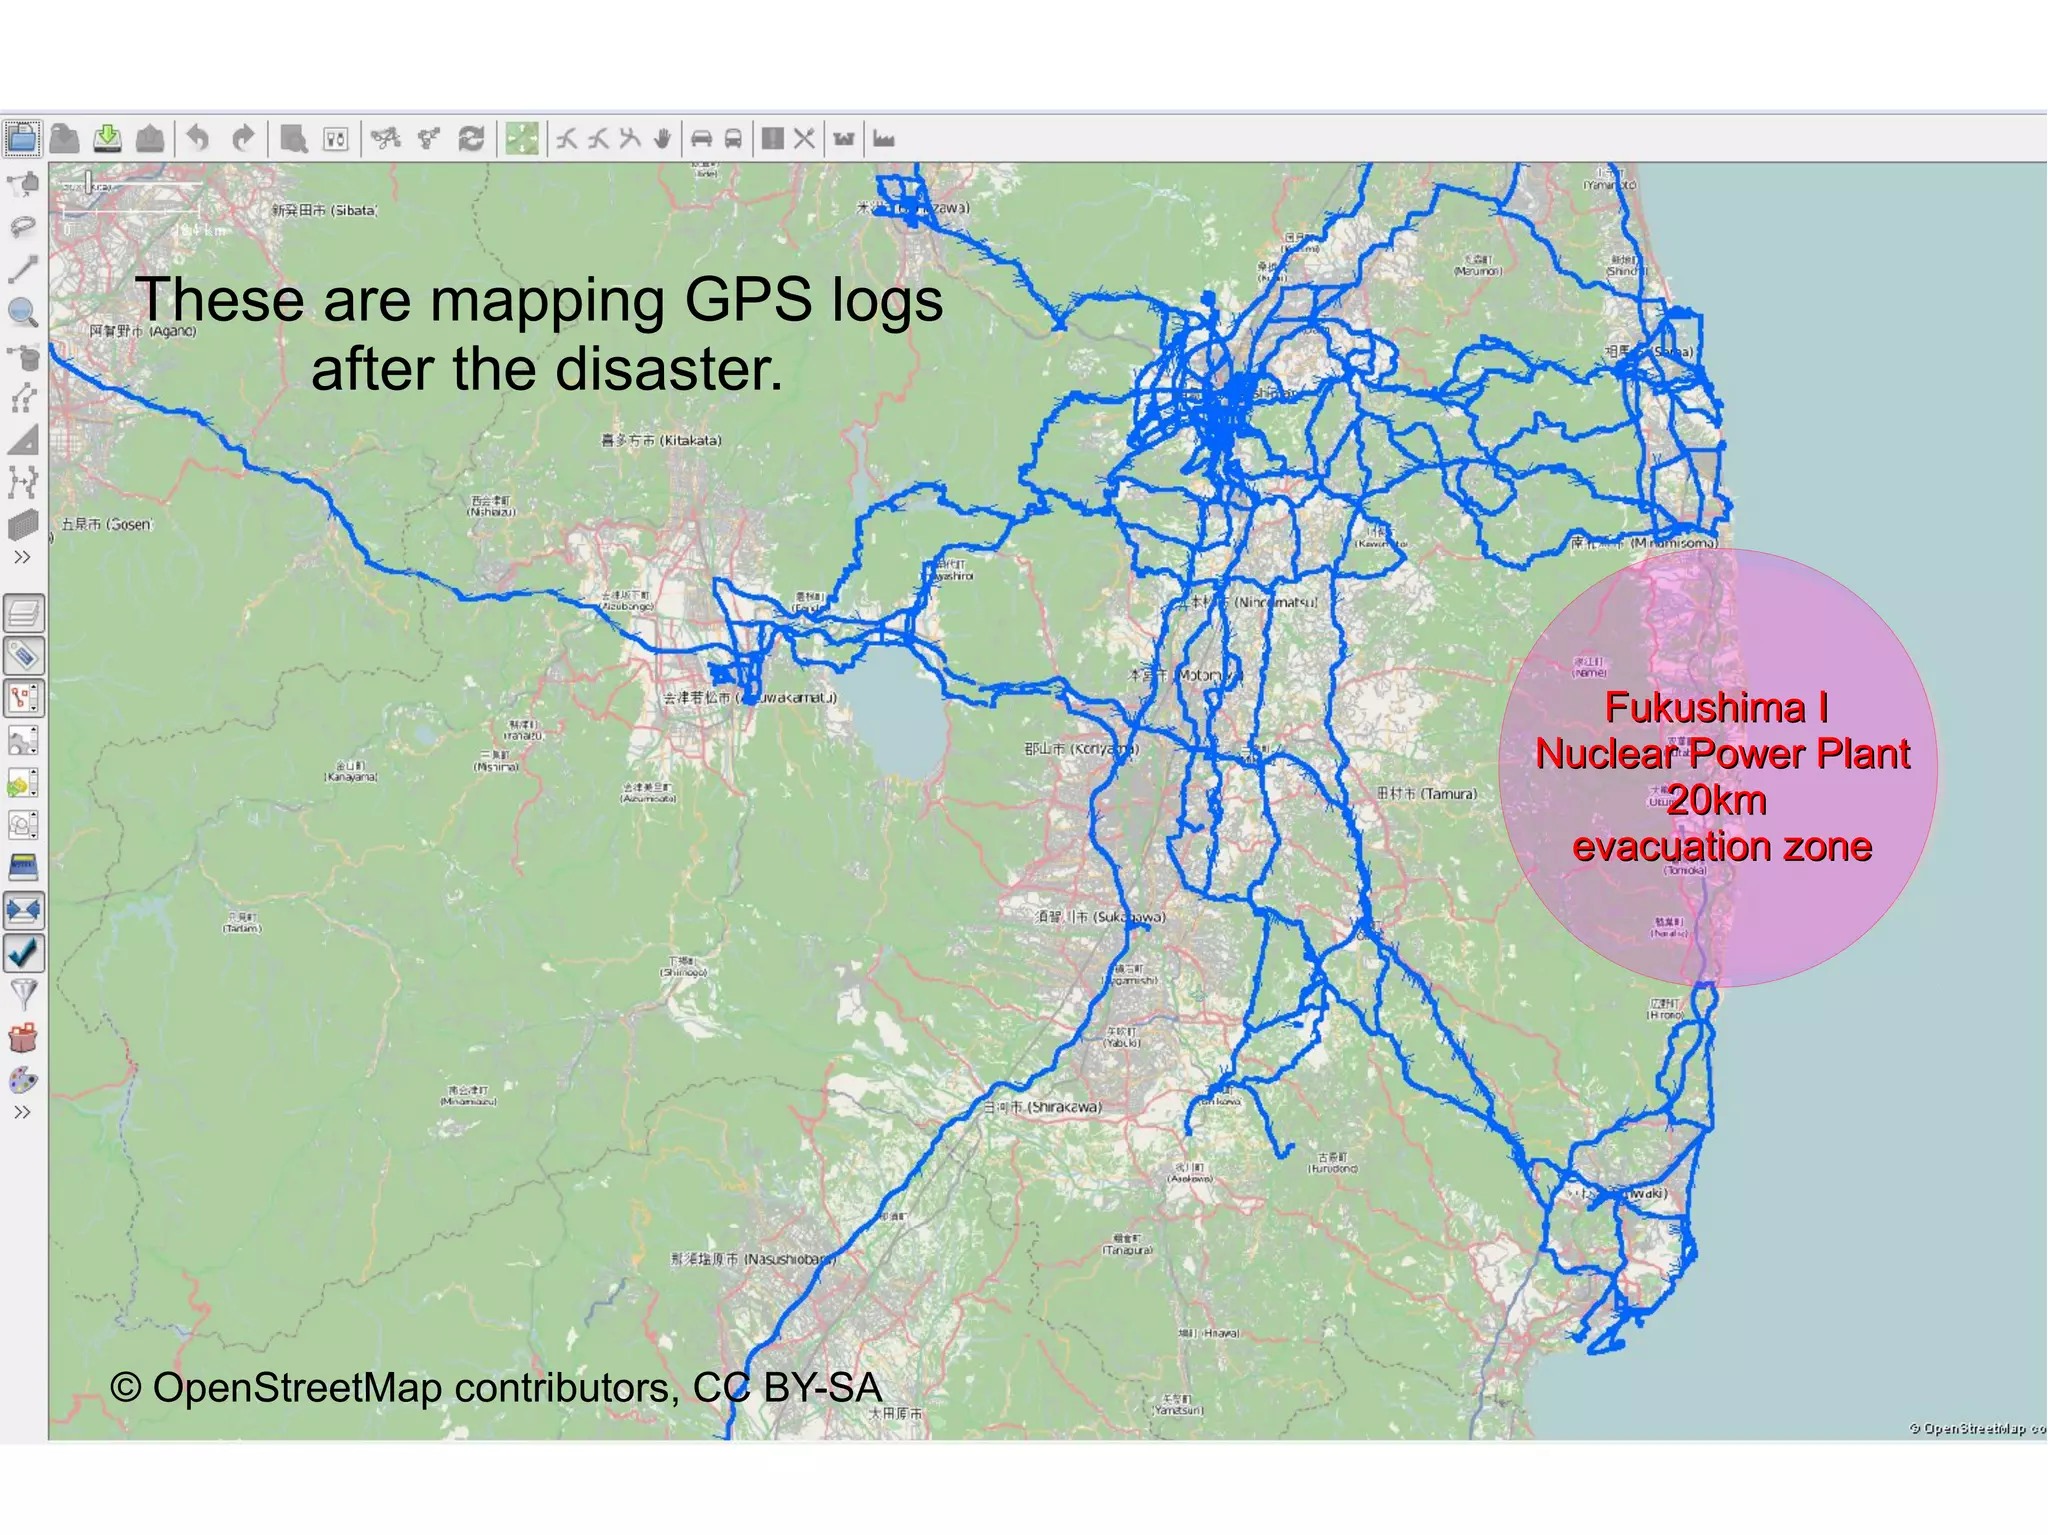
Task: Select the crossed fork and knife preset
Action: (804, 138)
